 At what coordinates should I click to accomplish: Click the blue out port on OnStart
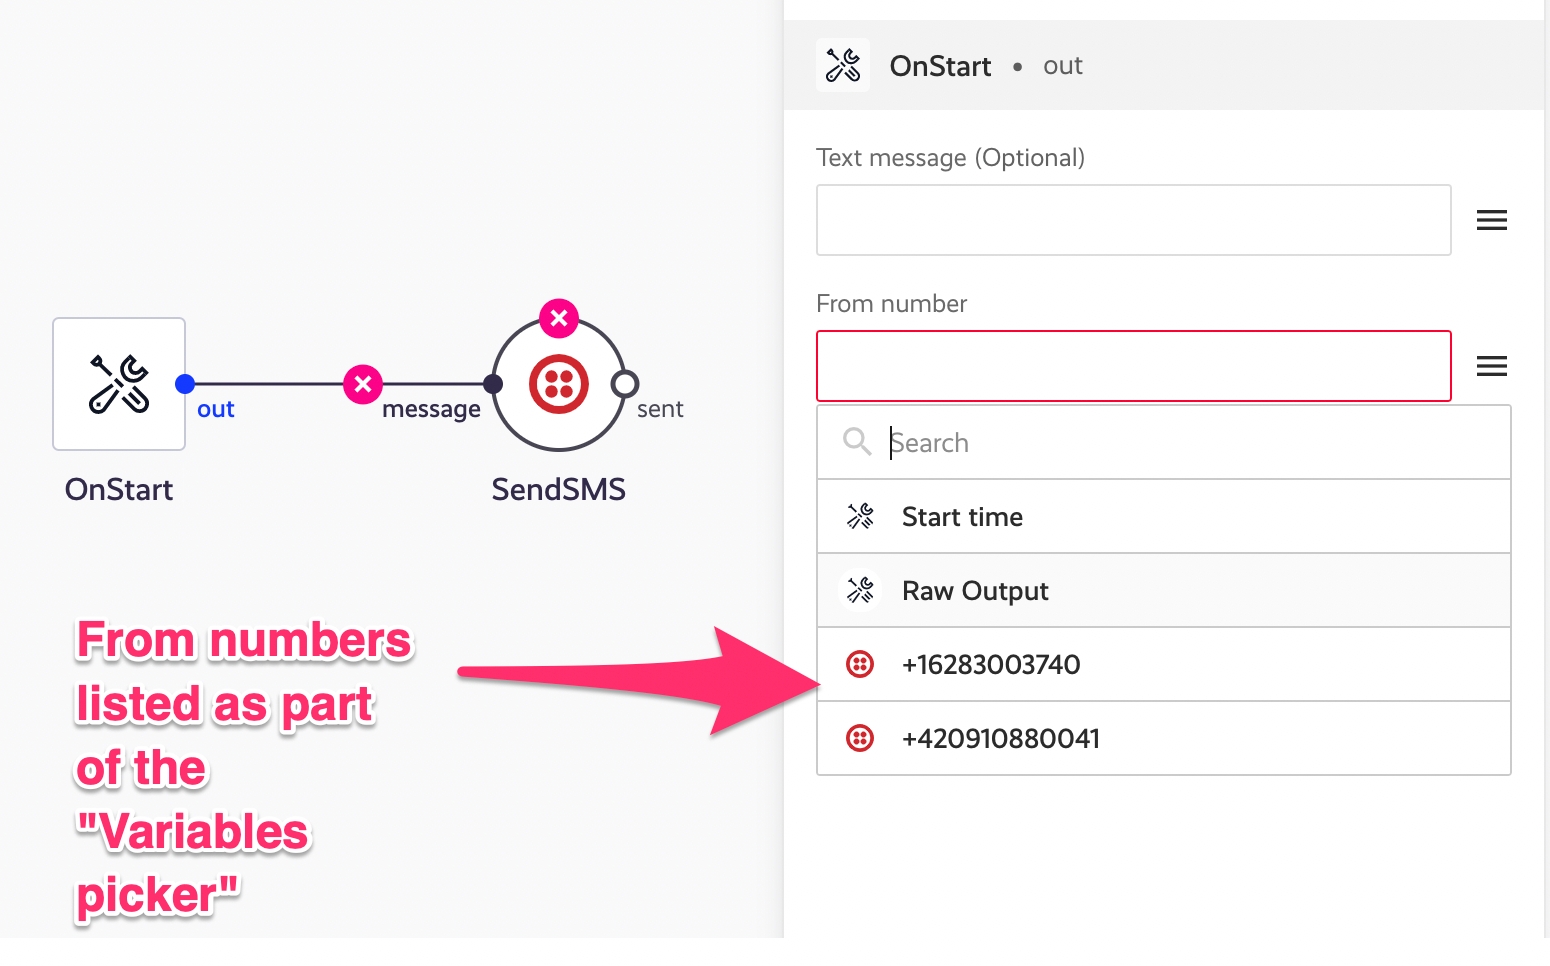185,384
